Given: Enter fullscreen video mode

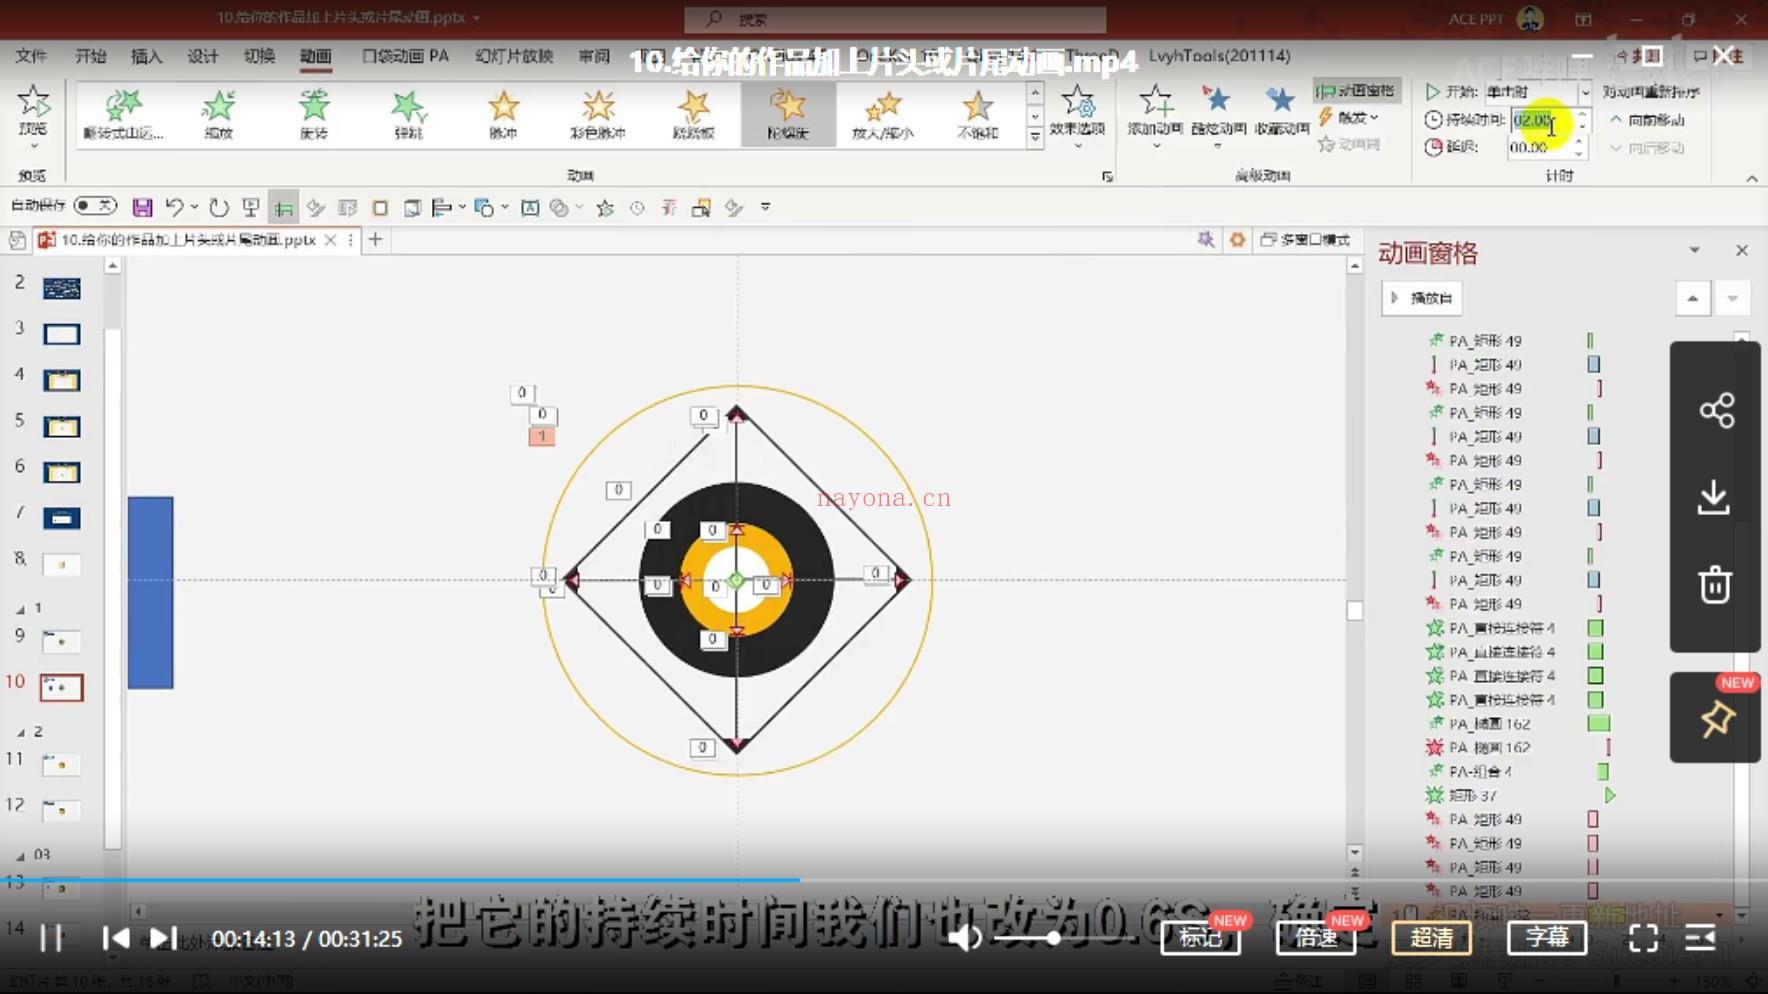Looking at the screenshot, I should click(x=1643, y=938).
